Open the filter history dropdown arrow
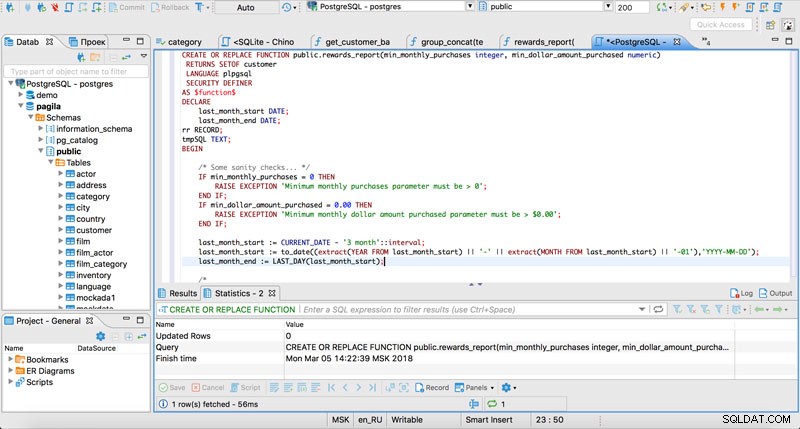Image resolution: width=800 pixels, height=429 pixels. click(642, 310)
